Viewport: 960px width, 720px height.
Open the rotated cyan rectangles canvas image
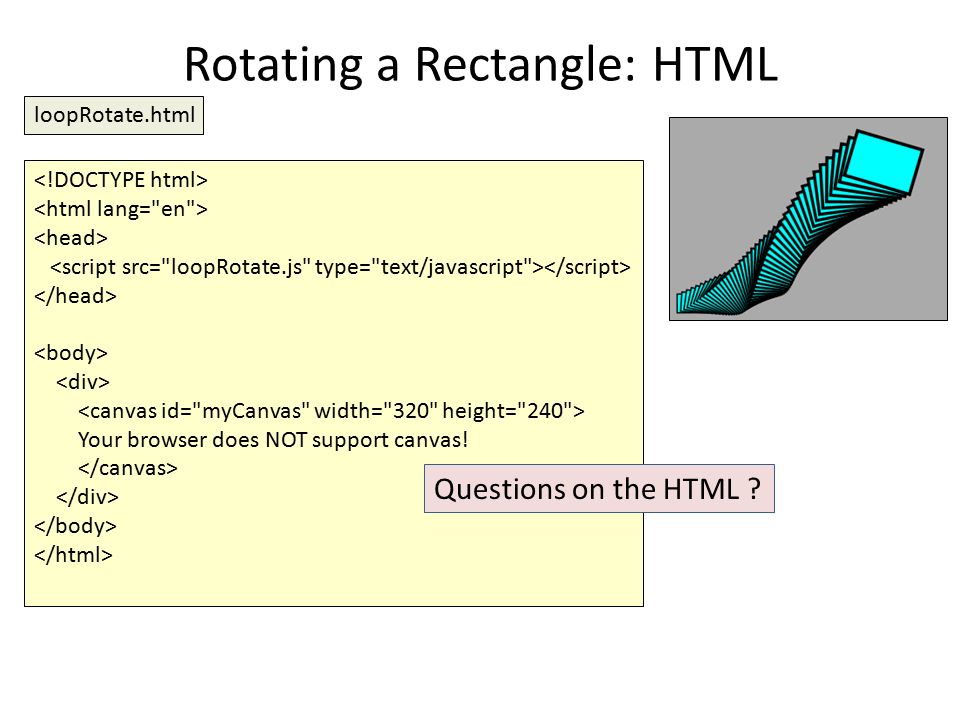[x=808, y=219]
